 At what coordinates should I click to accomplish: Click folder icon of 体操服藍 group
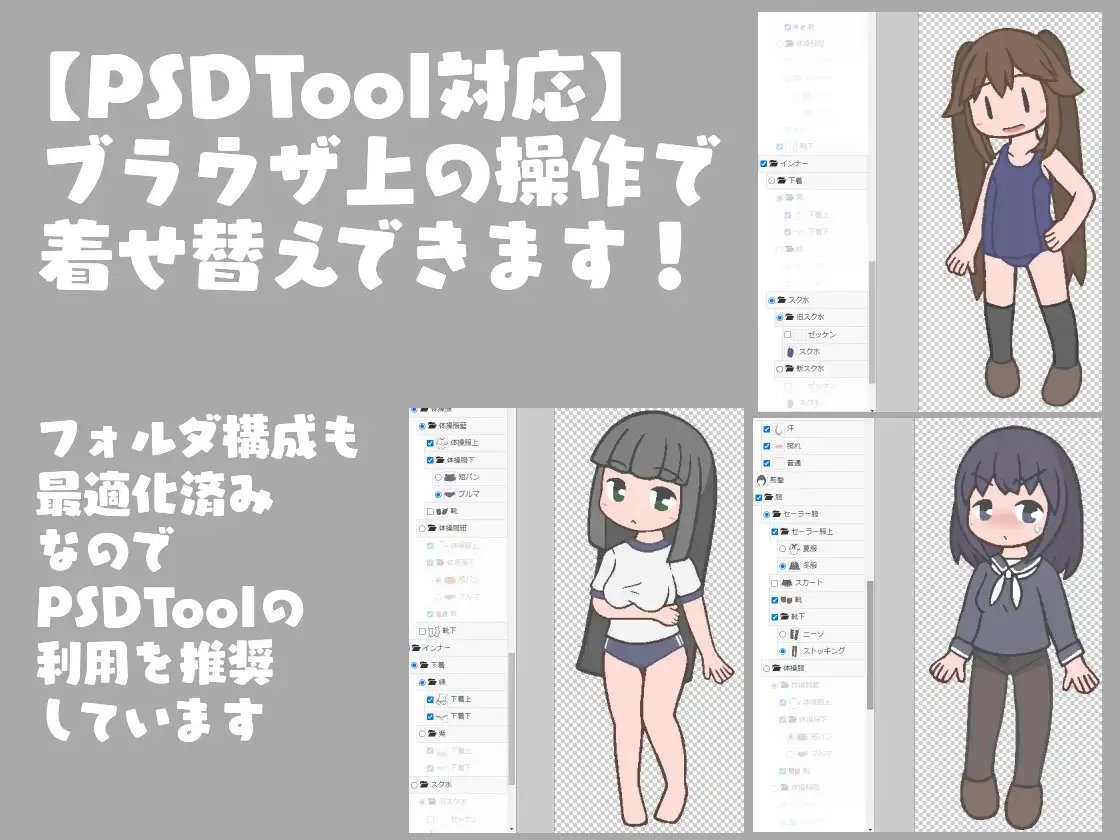pos(432,426)
